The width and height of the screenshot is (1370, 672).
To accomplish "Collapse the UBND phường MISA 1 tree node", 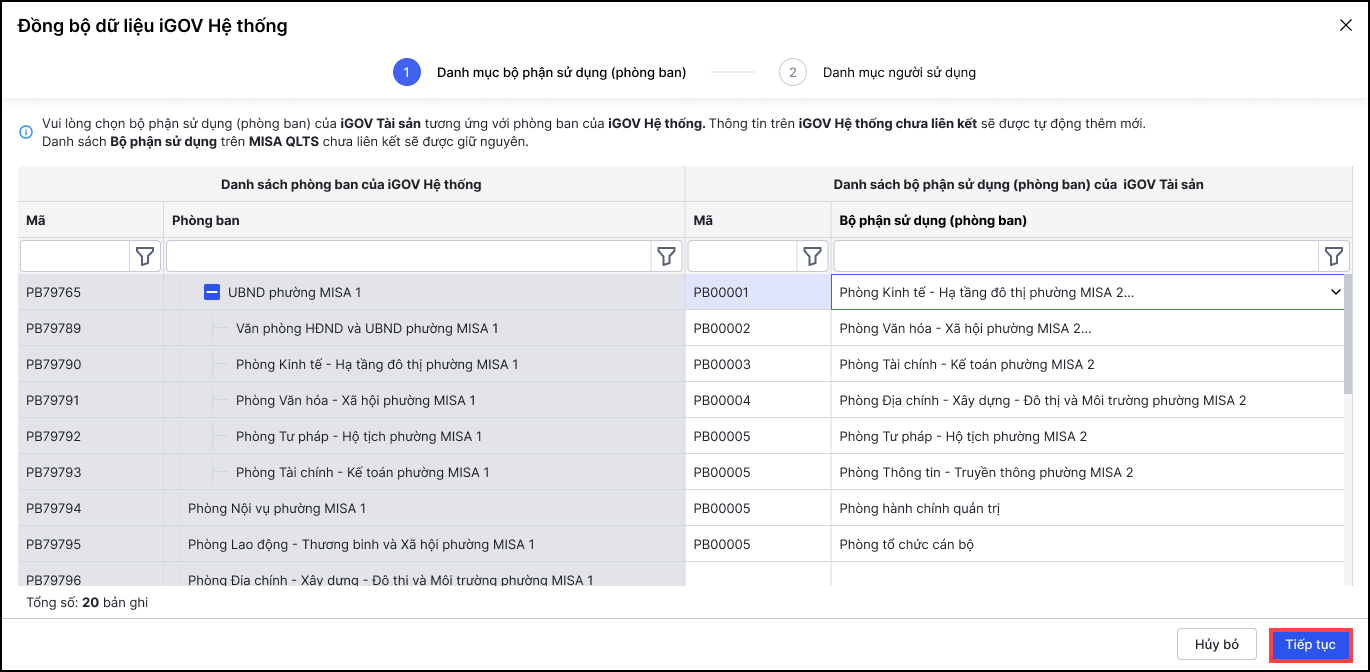I will [x=212, y=292].
